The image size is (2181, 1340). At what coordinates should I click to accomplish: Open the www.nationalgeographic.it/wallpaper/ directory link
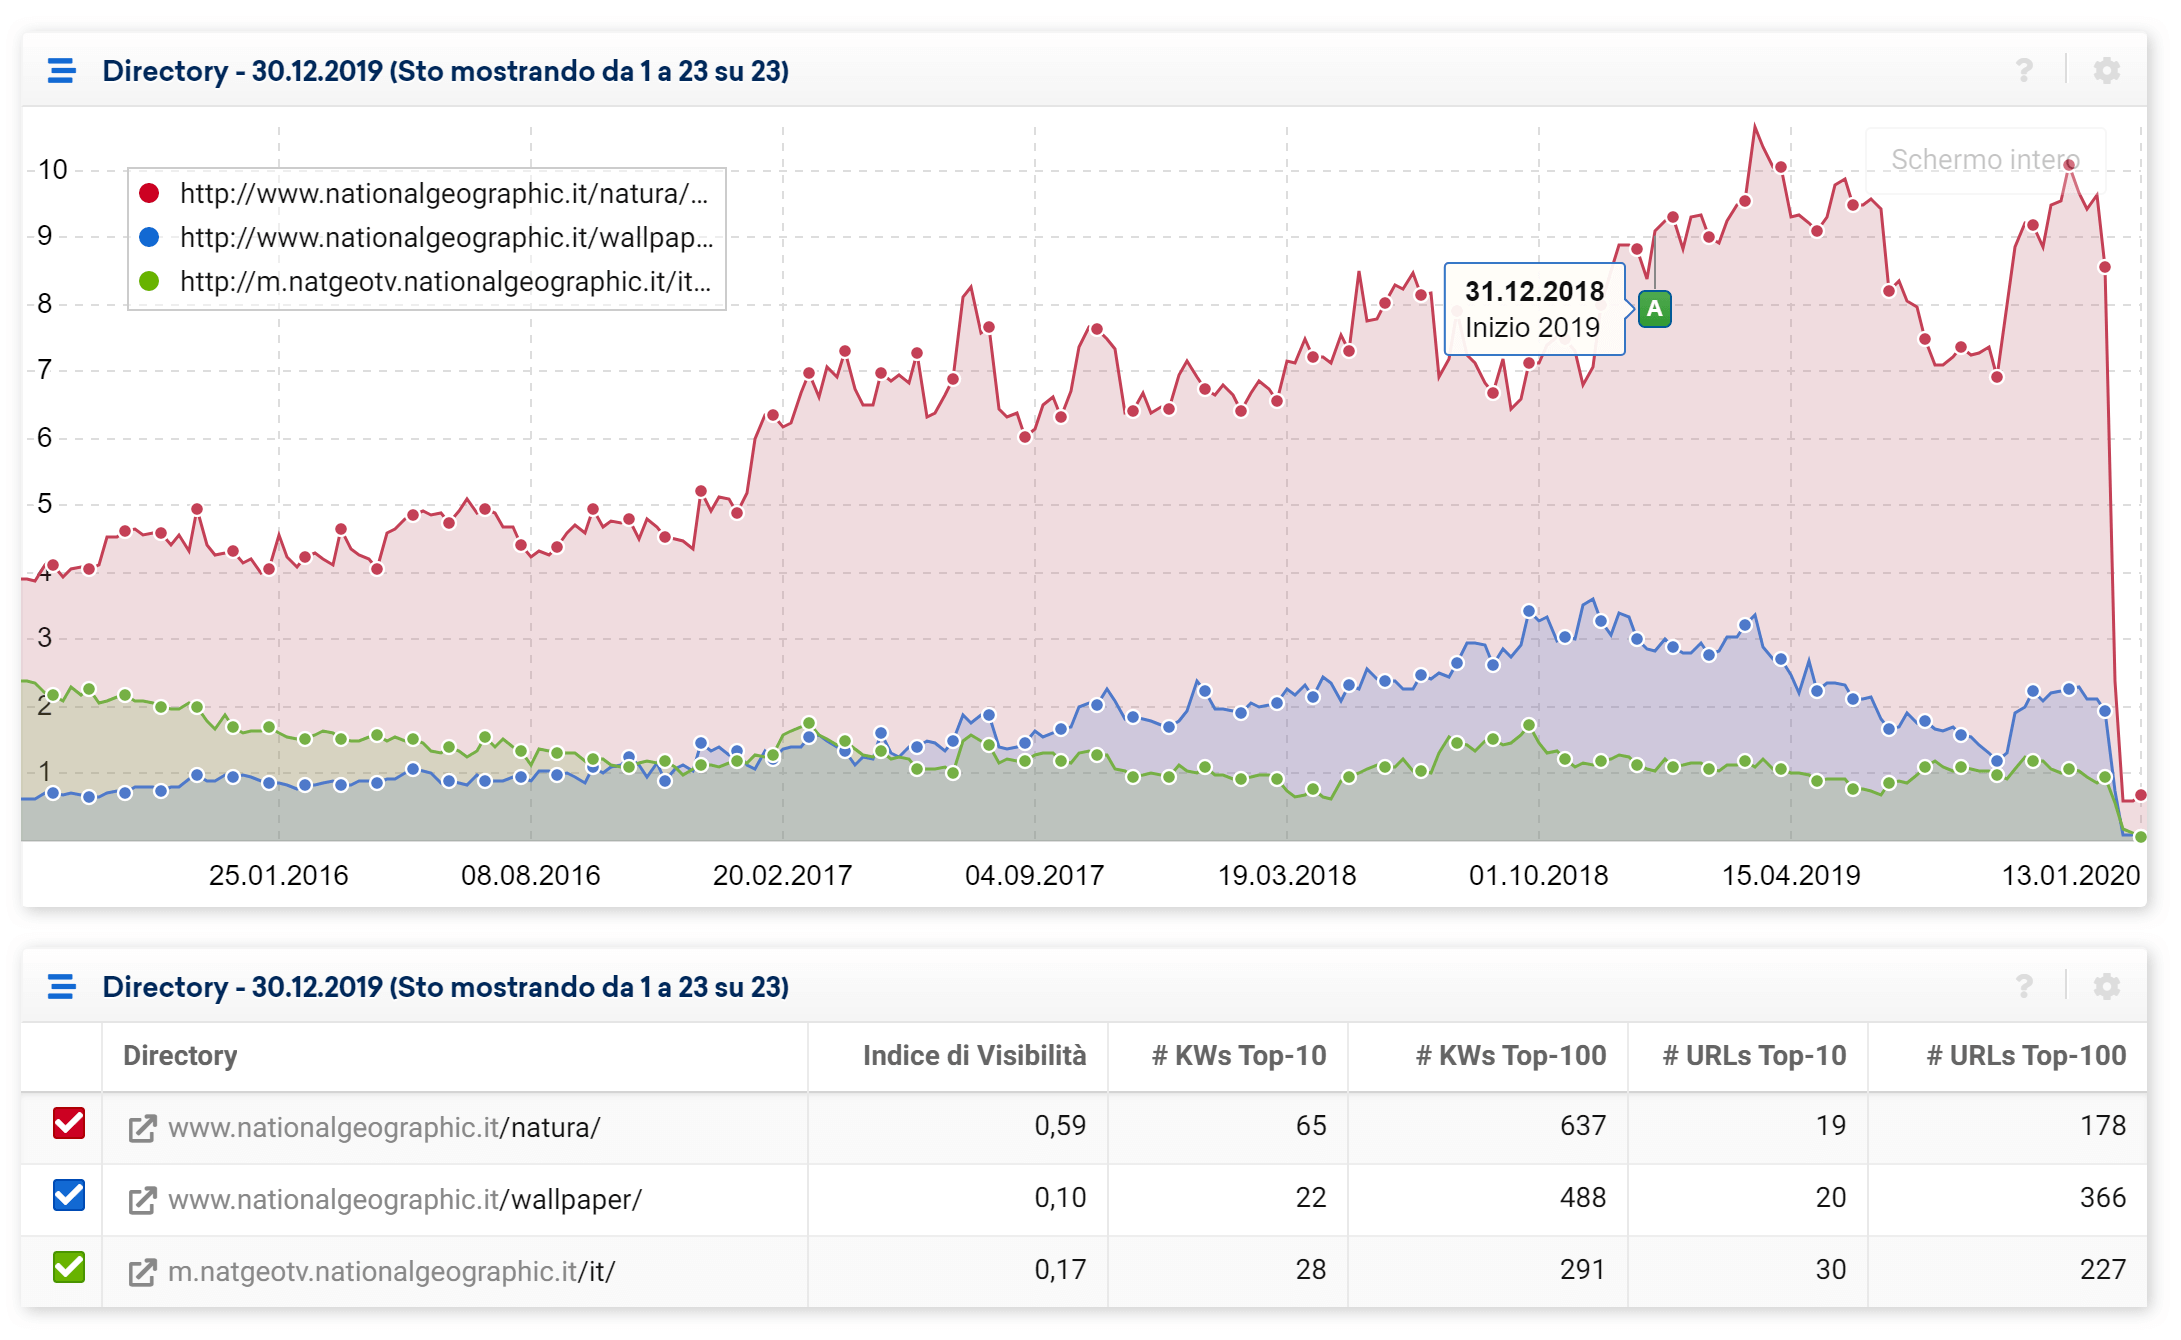point(405,1200)
